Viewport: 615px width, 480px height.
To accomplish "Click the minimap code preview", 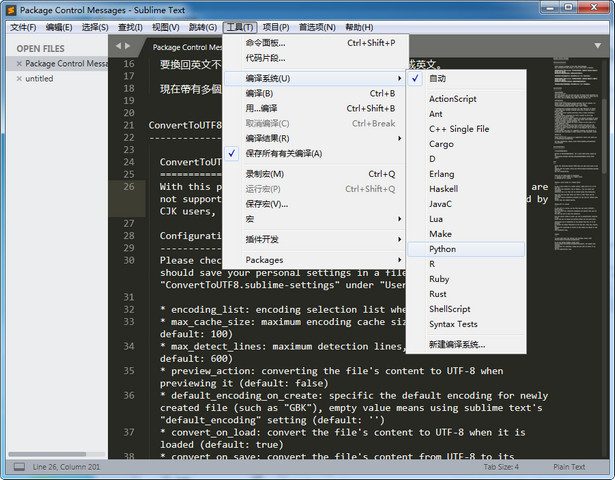I will (576, 153).
